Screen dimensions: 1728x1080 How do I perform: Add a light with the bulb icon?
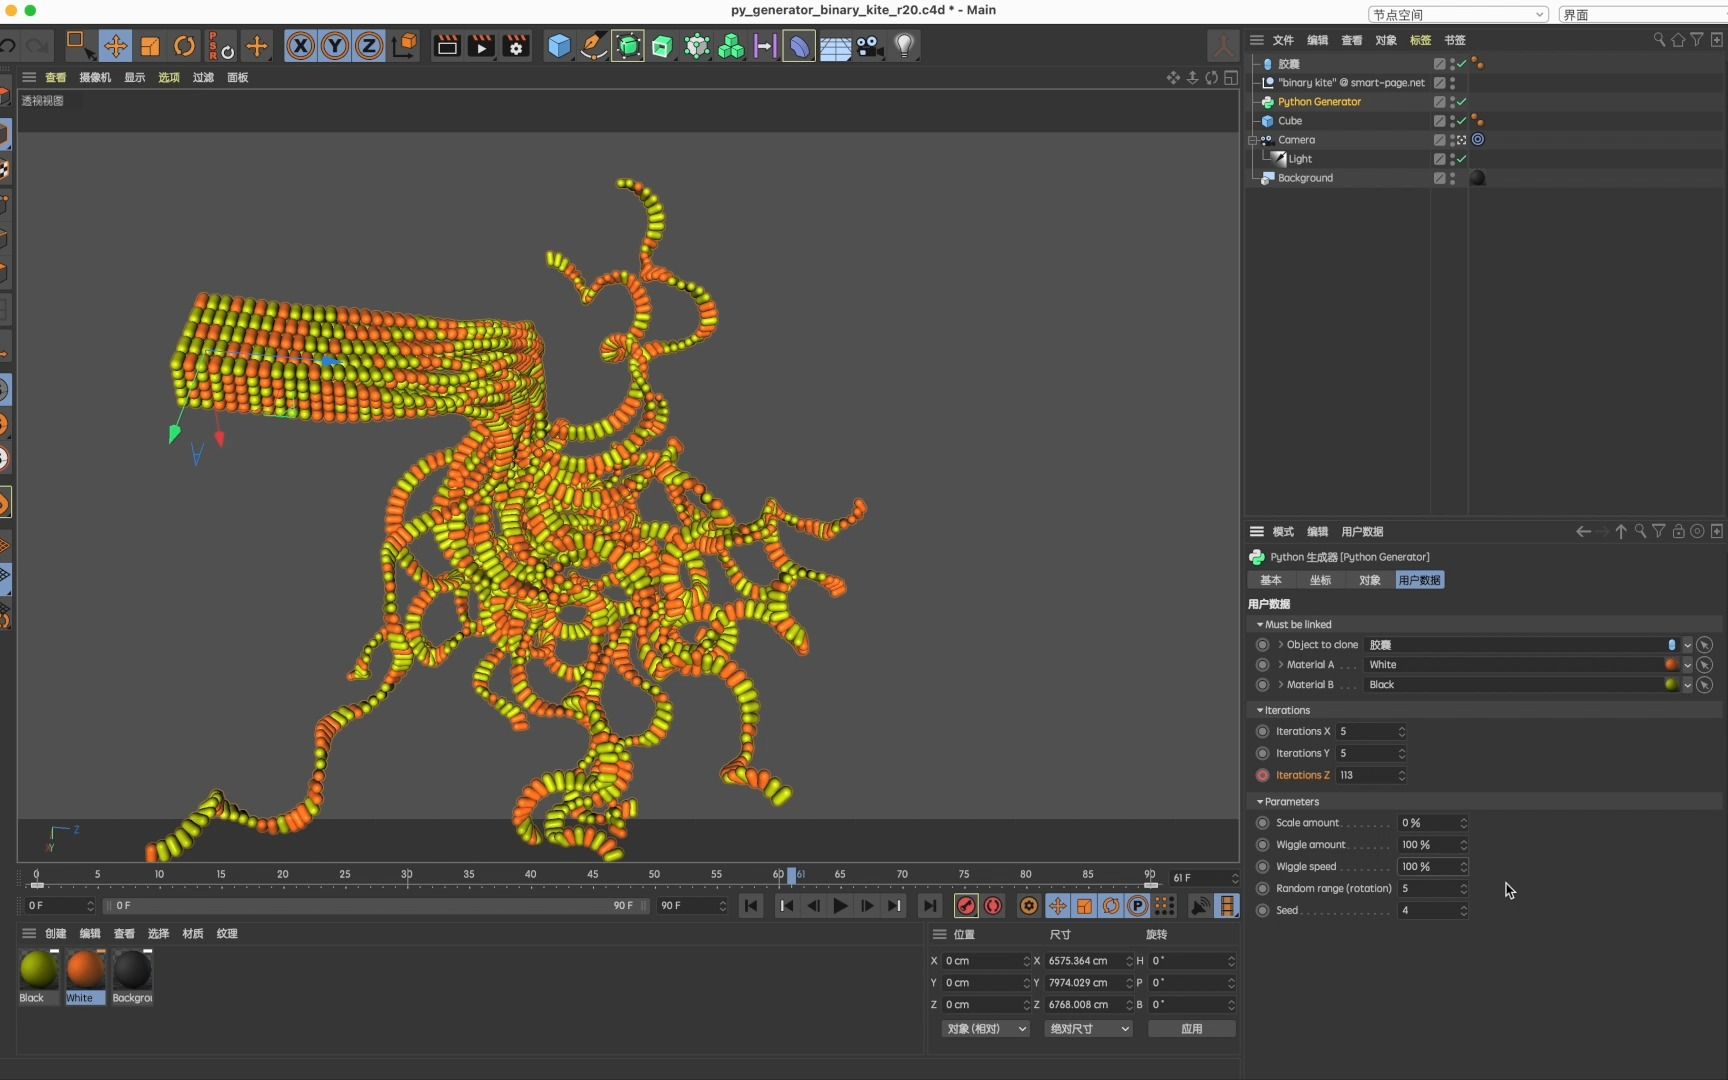904,46
